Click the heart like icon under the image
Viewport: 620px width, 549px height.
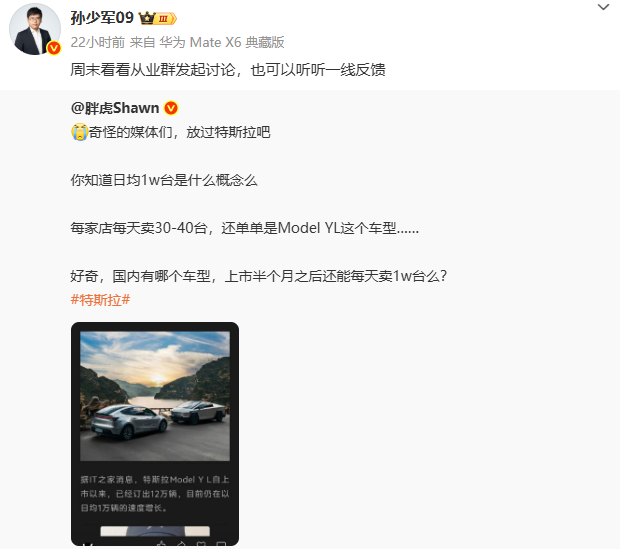pos(201,544)
